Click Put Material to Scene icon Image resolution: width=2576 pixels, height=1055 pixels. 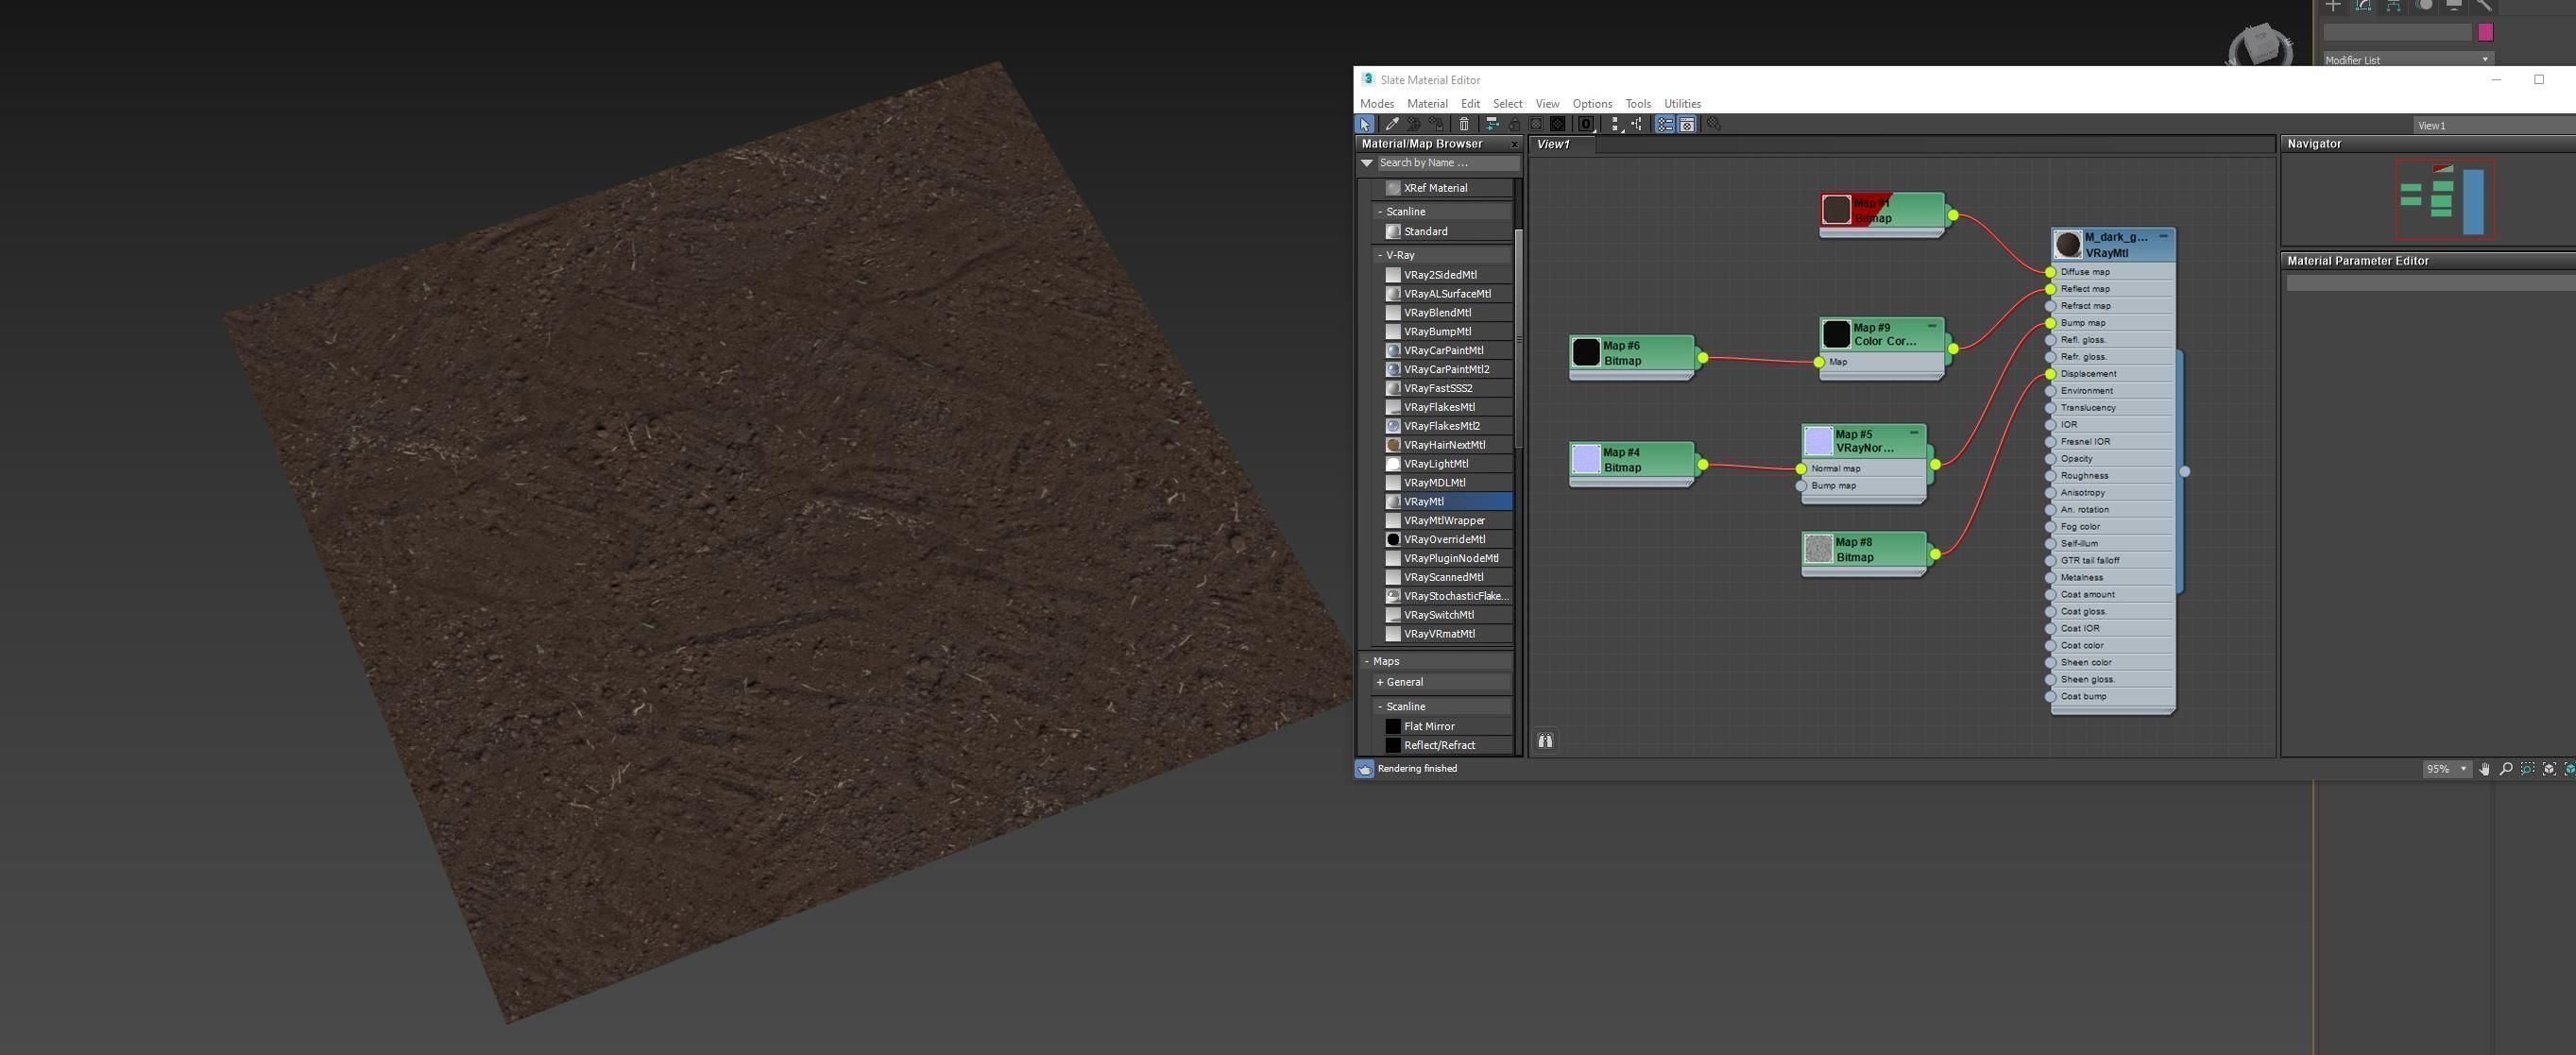pyautogui.click(x=1414, y=124)
